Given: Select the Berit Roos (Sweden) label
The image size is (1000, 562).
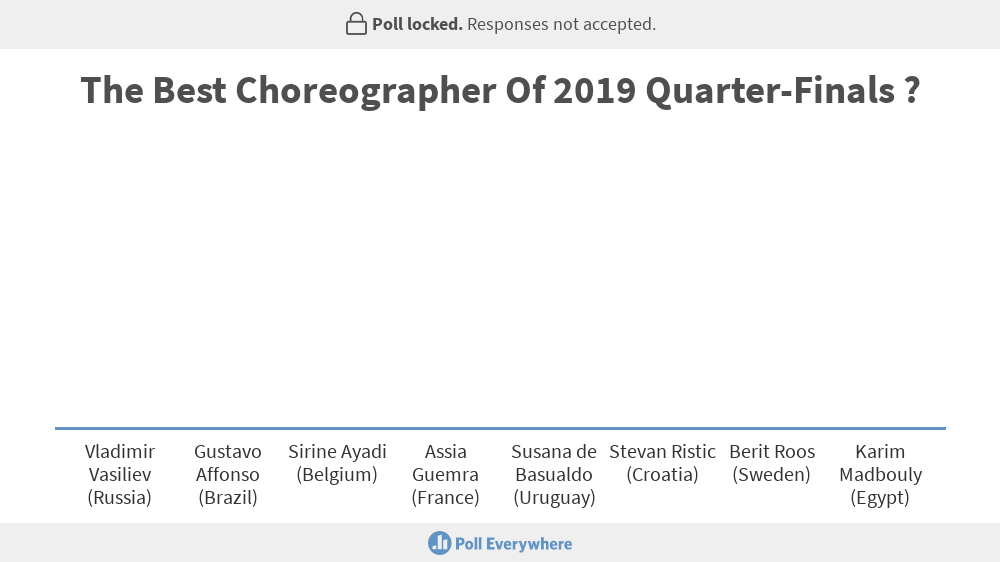Looking at the screenshot, I should pyautogui.click(x=772, y=463).
